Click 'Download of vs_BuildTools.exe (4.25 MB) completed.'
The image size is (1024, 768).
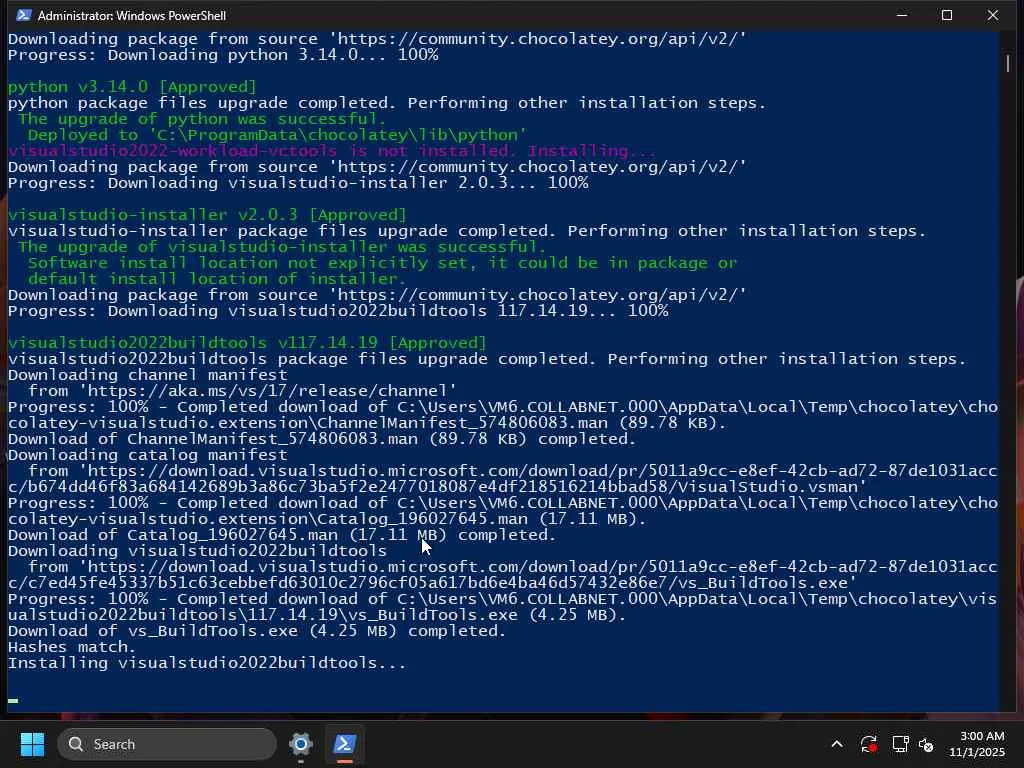click(257, 631)
